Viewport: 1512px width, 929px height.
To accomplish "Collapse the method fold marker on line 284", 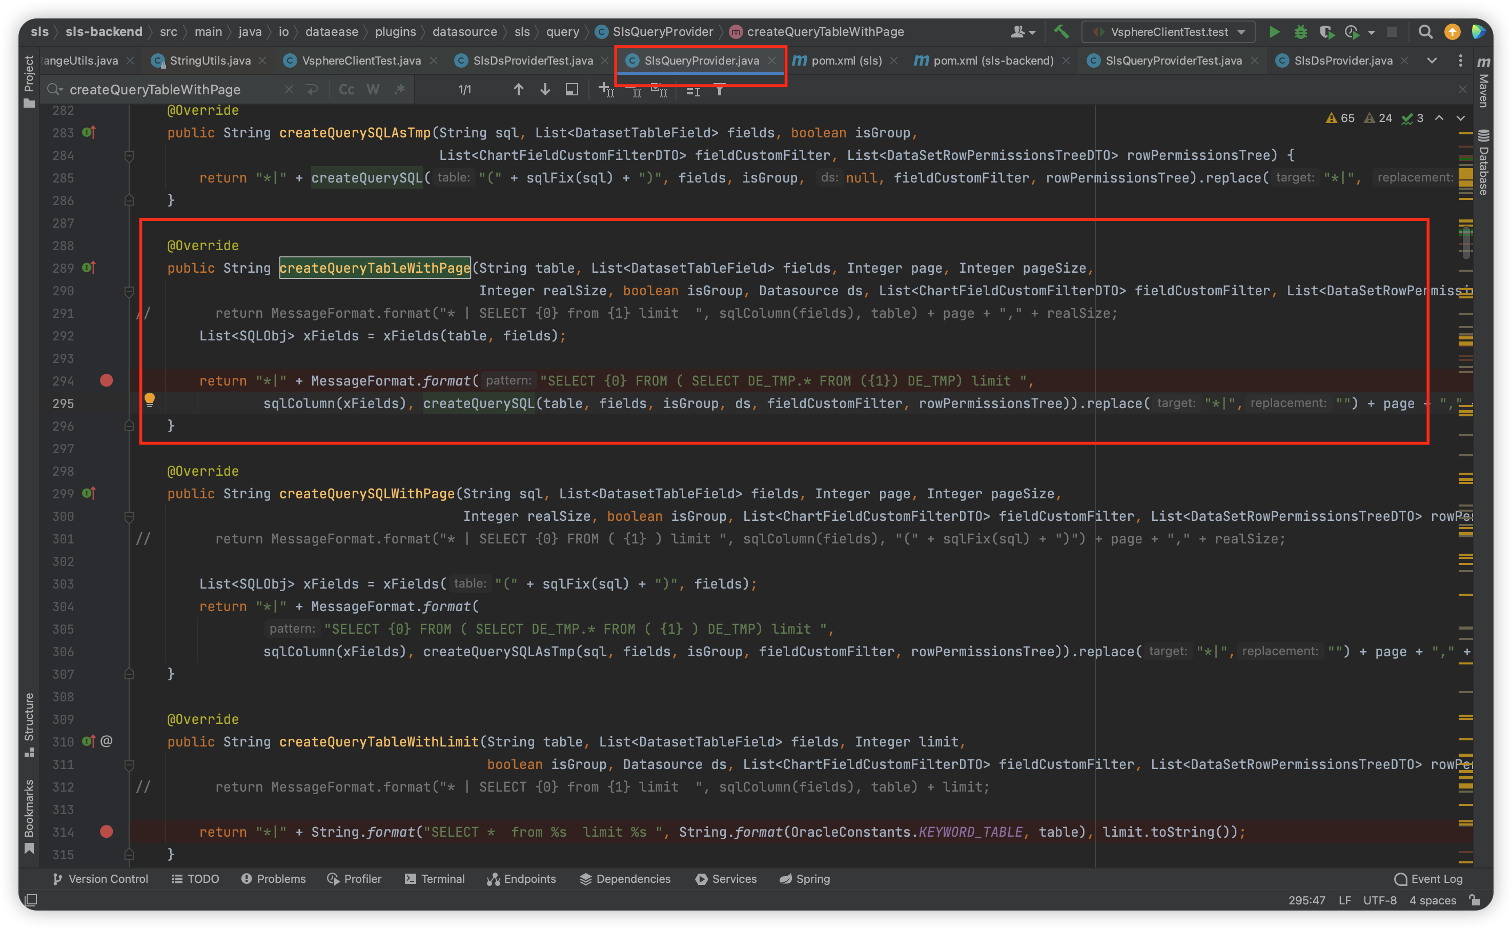I will [129, 155].
